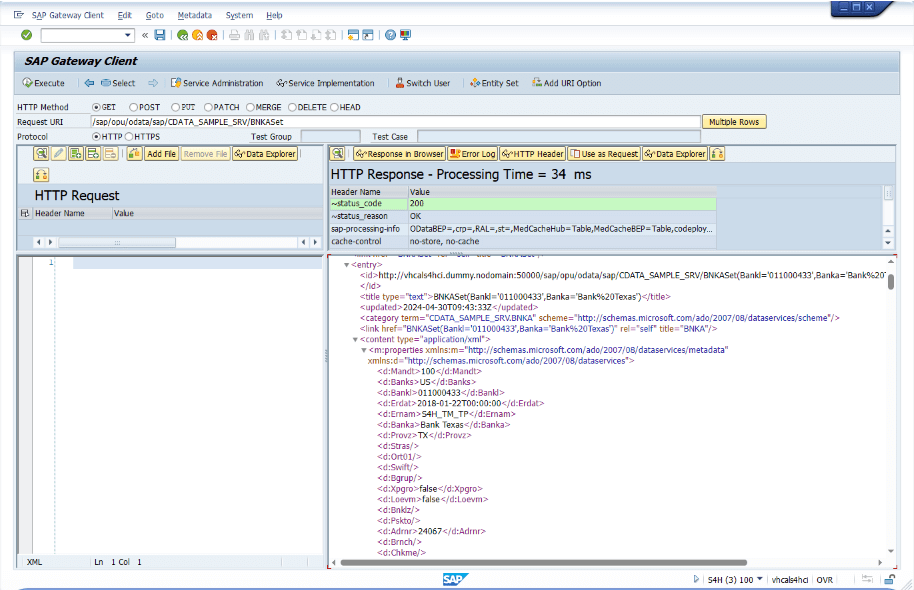This screenshot has height=590, width=914.
Task: Click the Error Log button
Action: 472,154
